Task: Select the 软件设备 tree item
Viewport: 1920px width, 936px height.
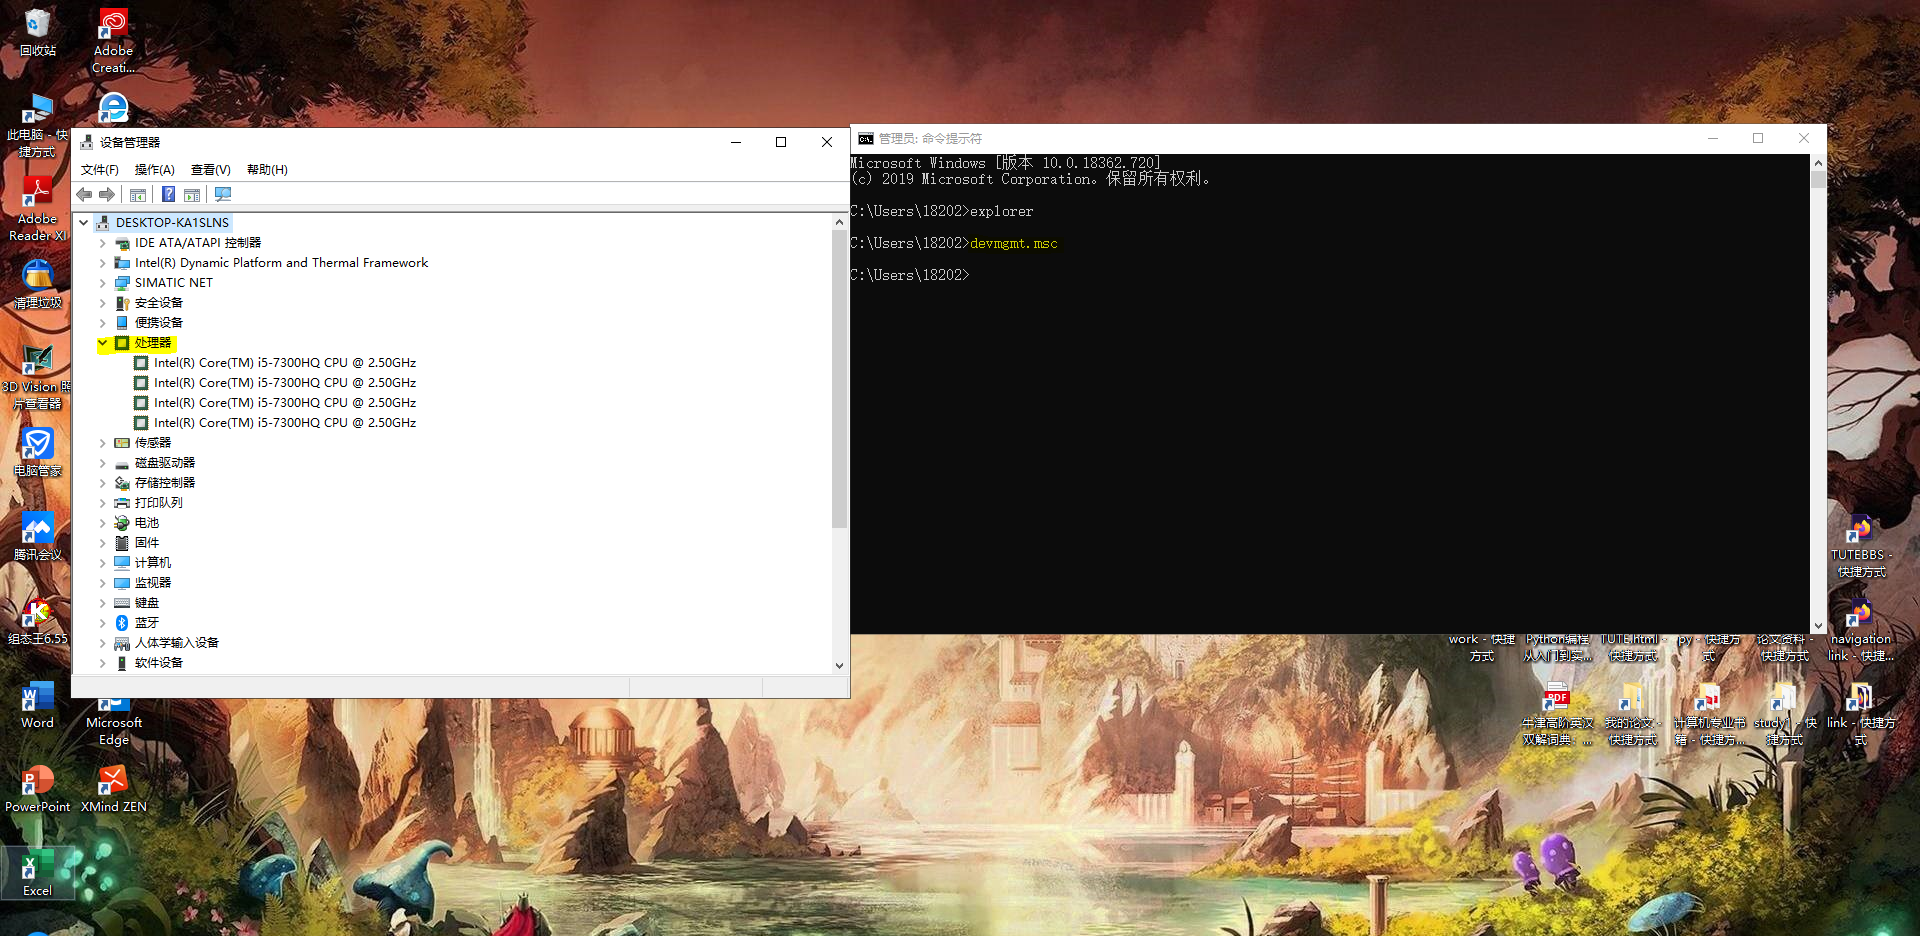Action: pyautogui.click(x=159, y=663)
